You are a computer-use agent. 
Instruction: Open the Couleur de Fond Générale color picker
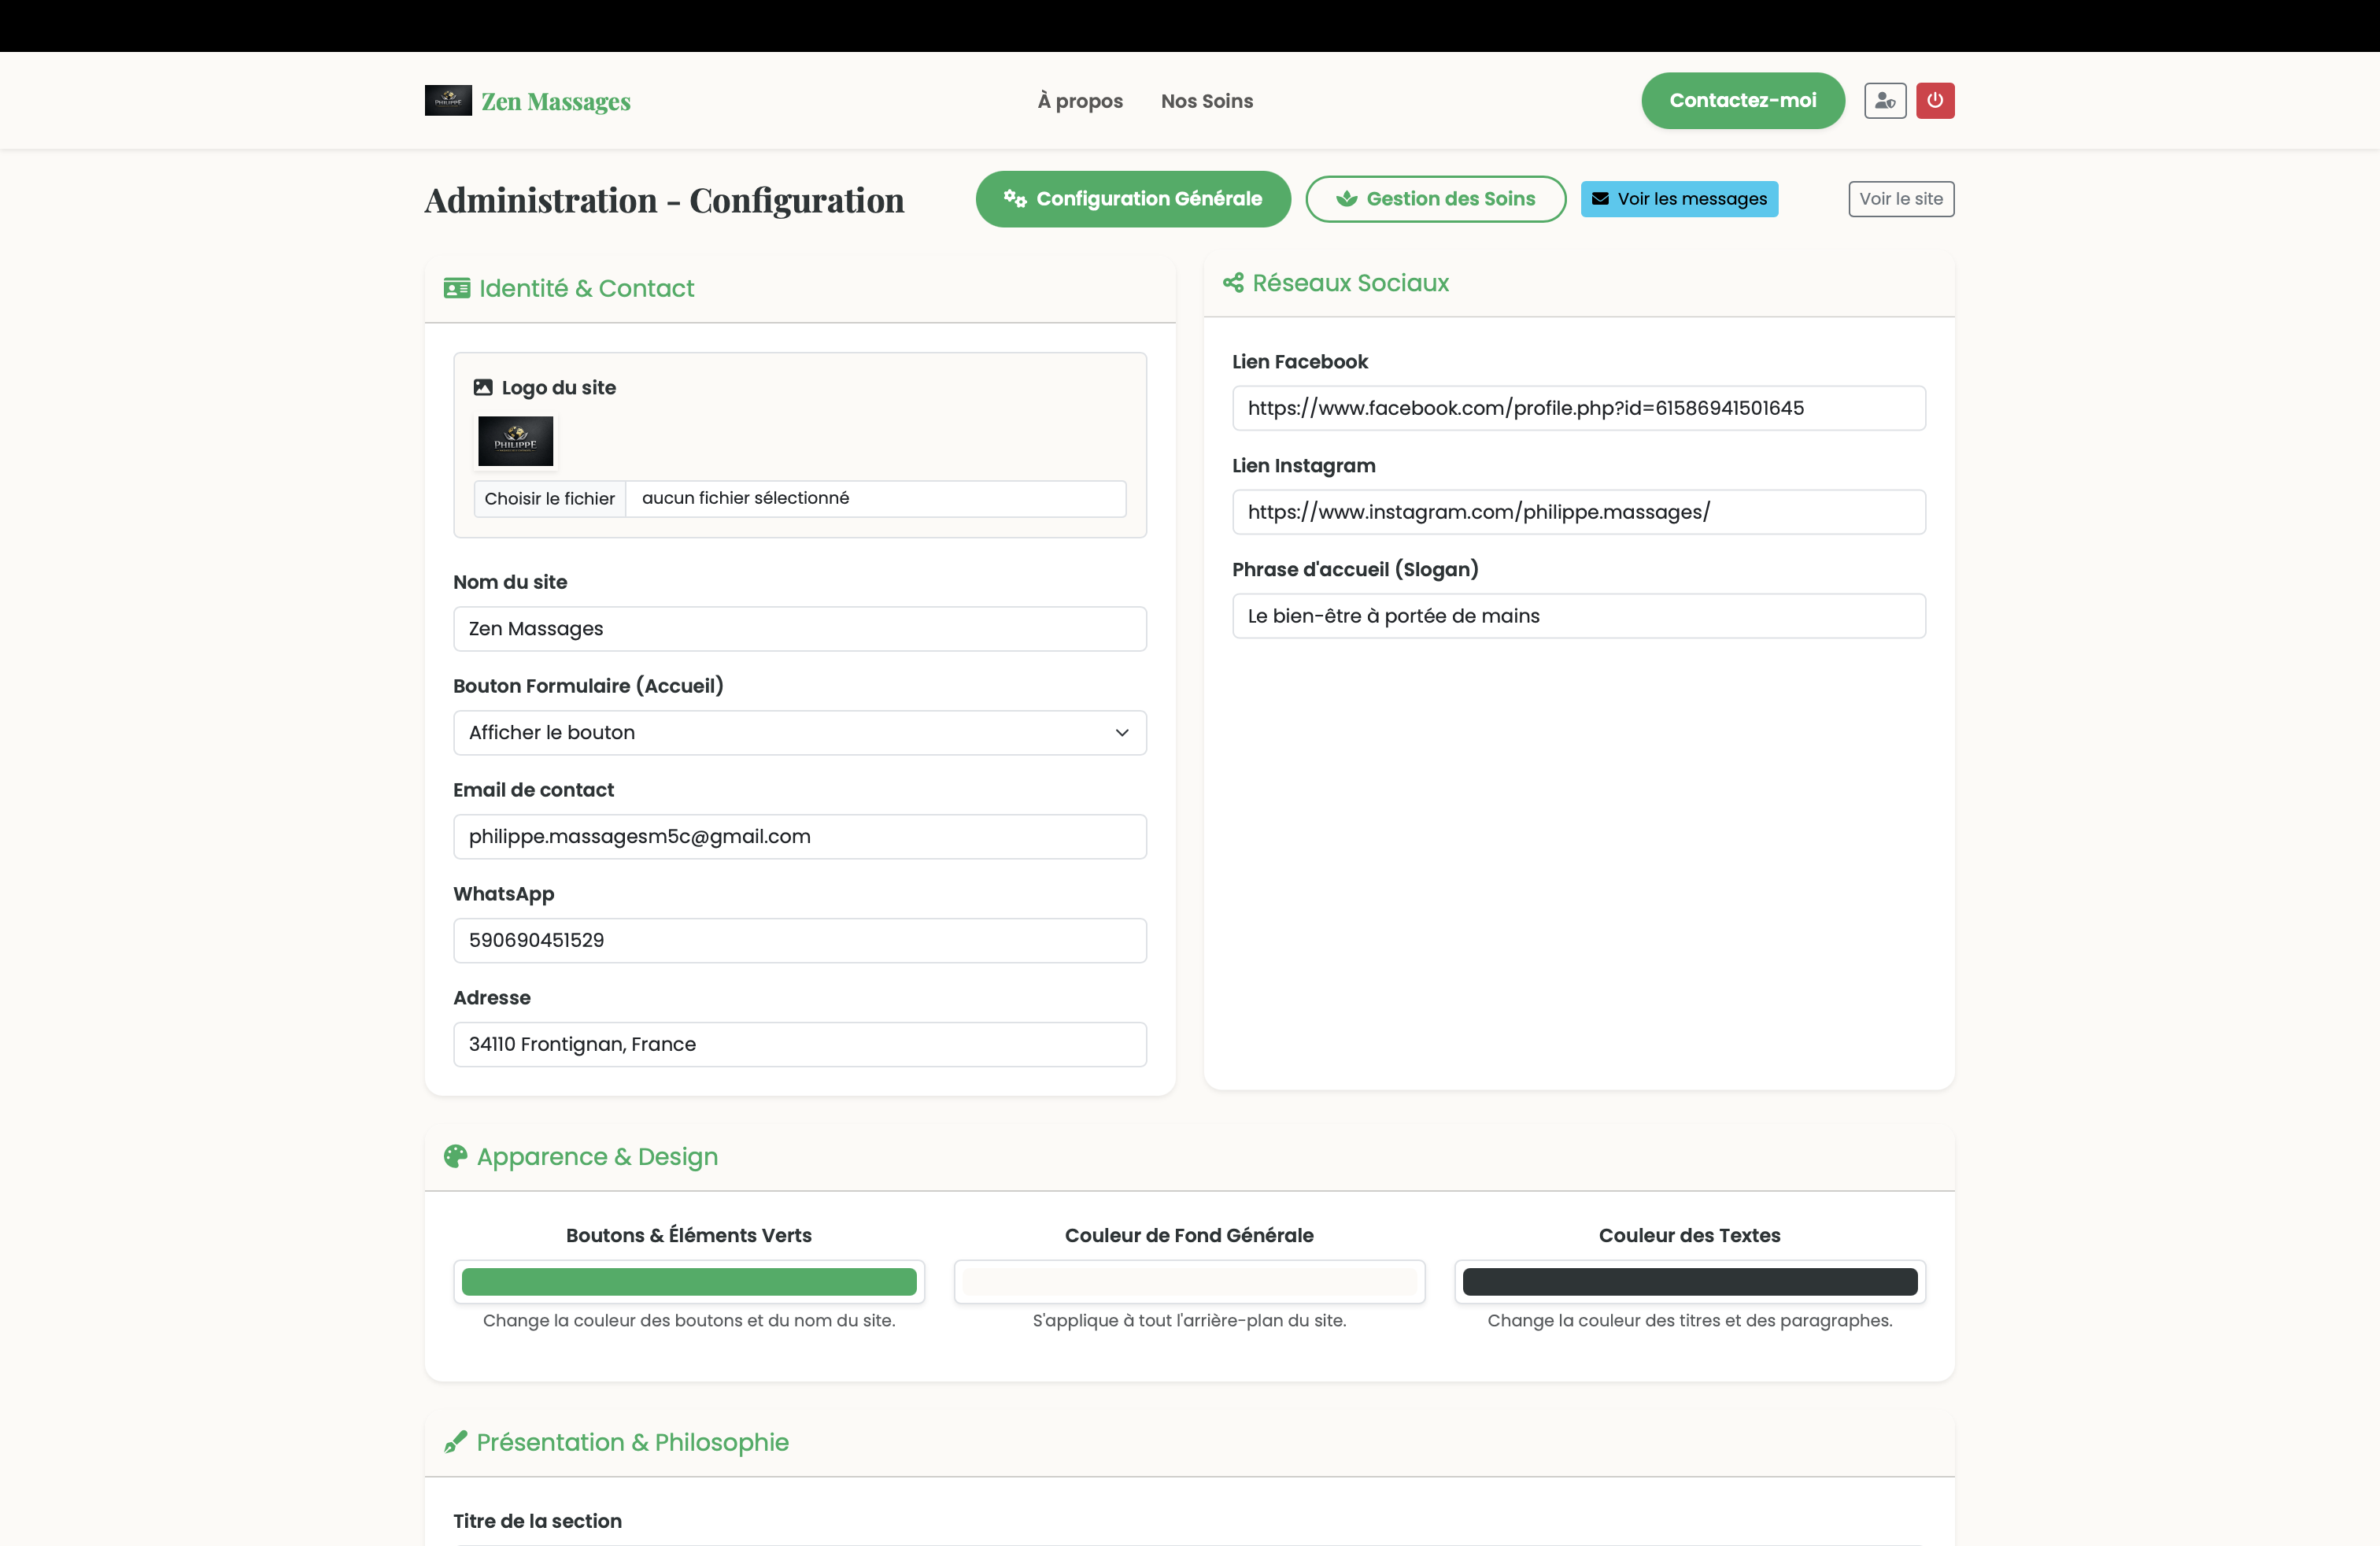[x=1189, y=1282]
